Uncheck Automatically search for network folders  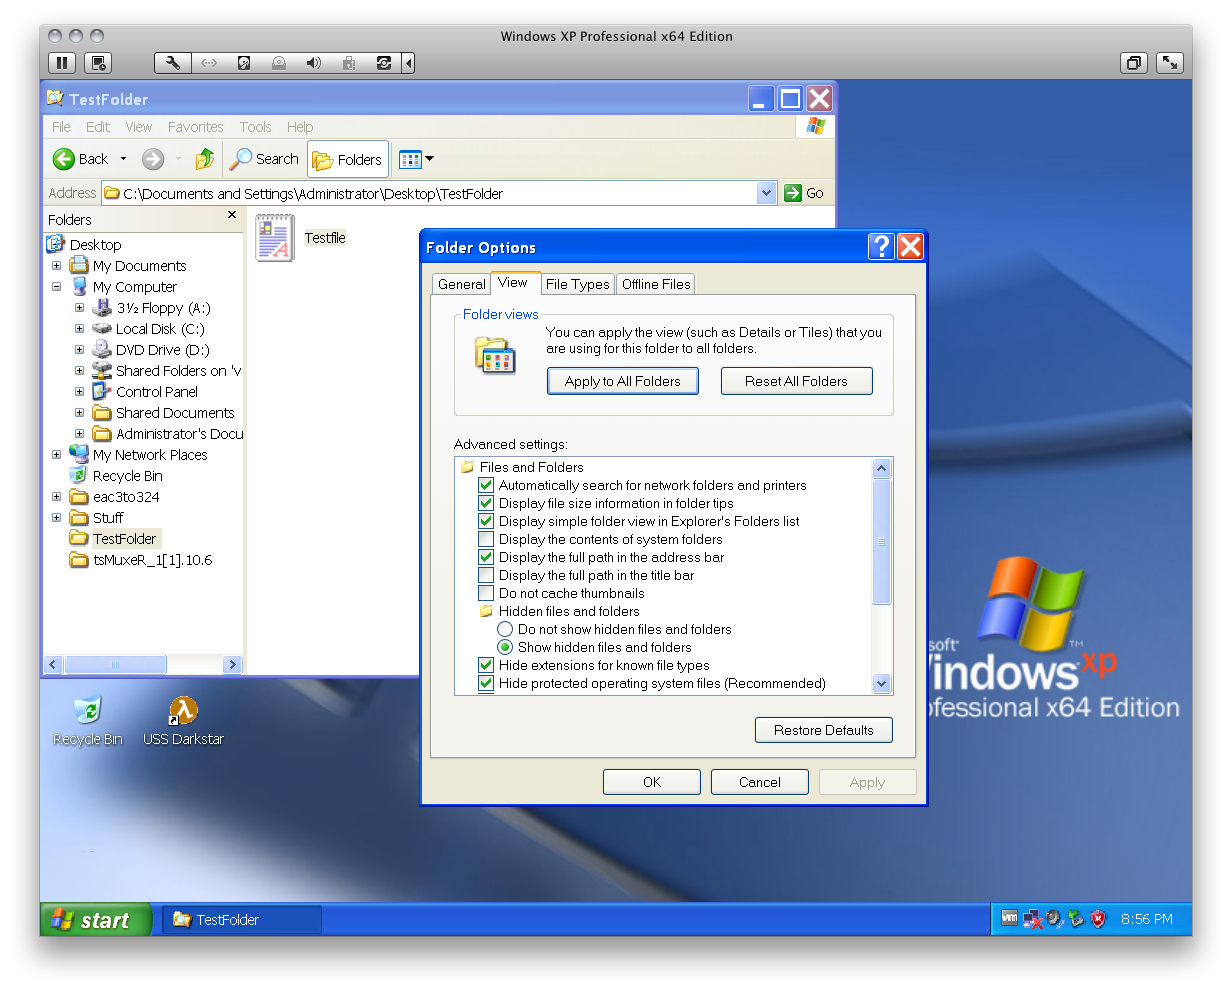pyautogui.click(x=486, y=485)
